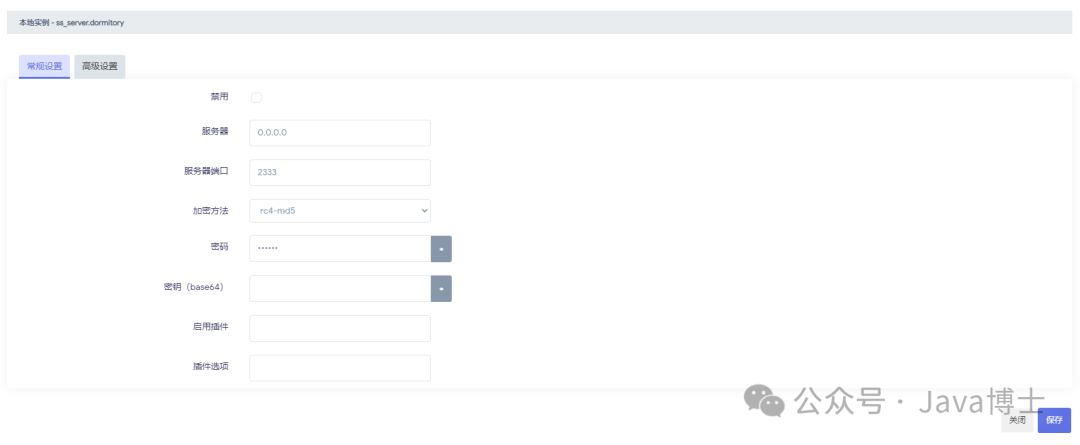Focus the 启用插件 text field
Viewport: 1080px width, 445px height.
[339, 328]
